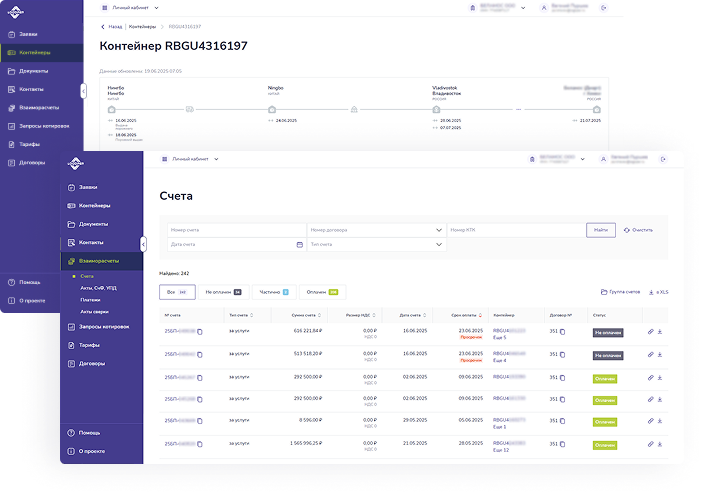Click the Очистить filter reset button
This screenshot has height=499, width=707.
pyautogui.click(x=638, y=230)
